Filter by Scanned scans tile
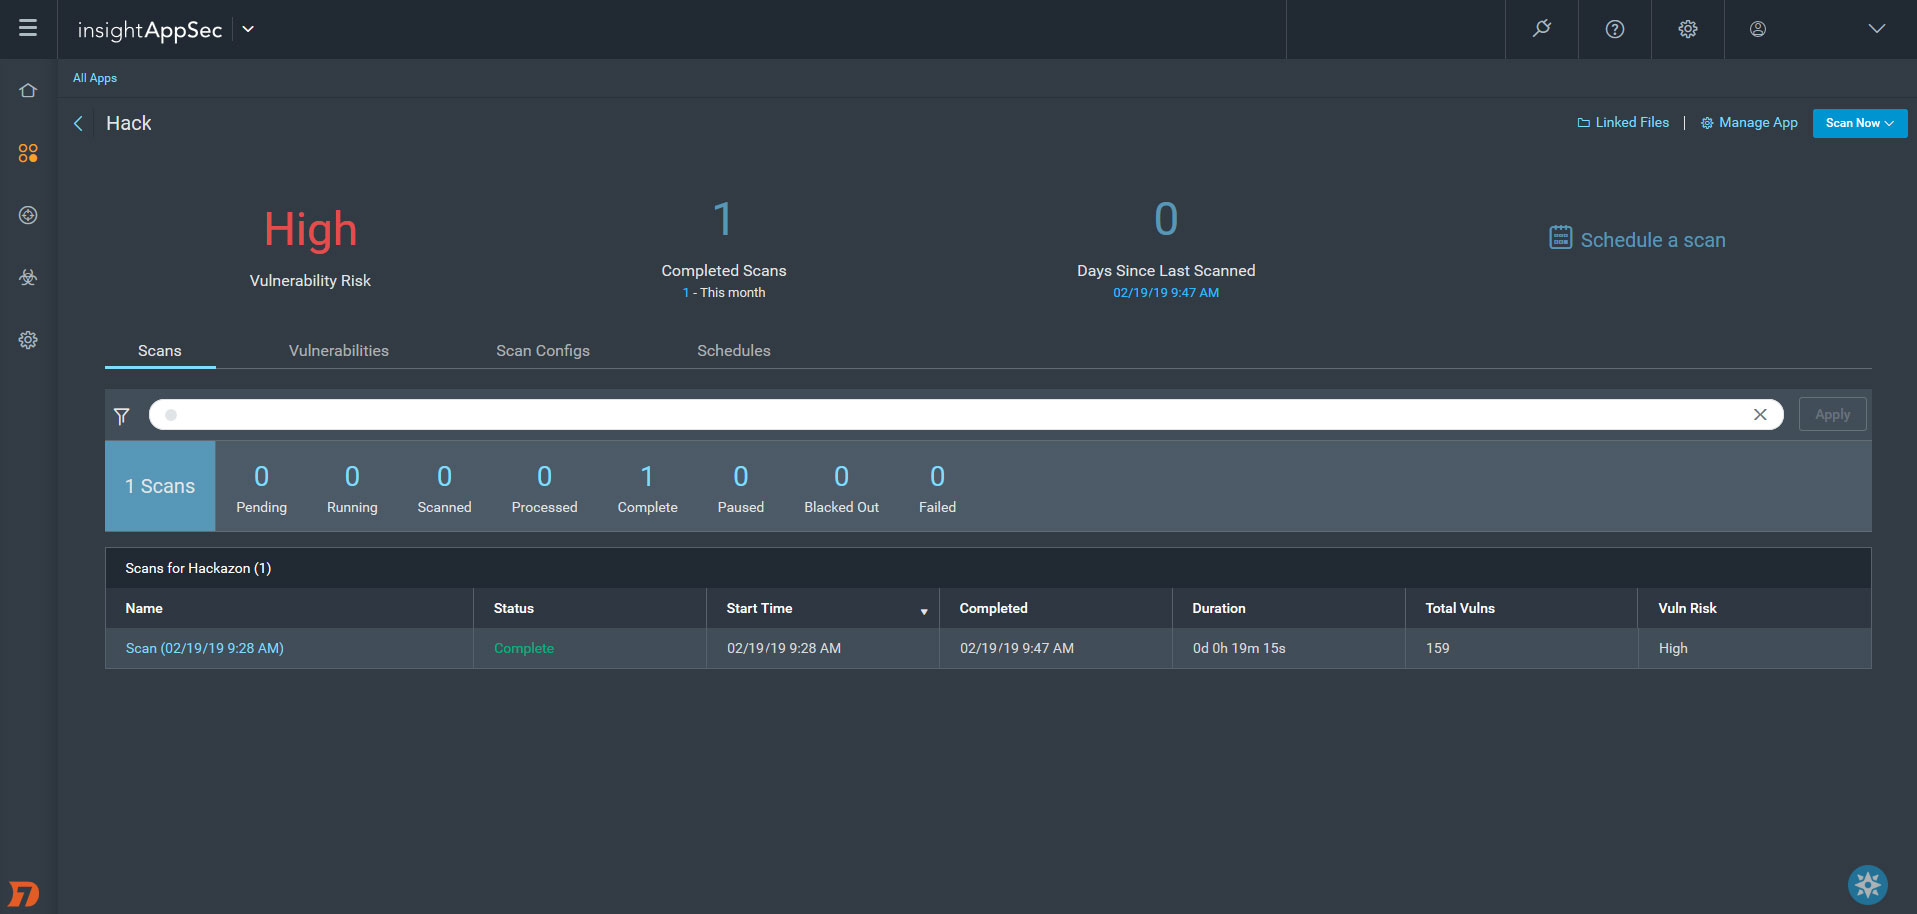This screenshot has height=914, width=1917. tap(444, 488)
